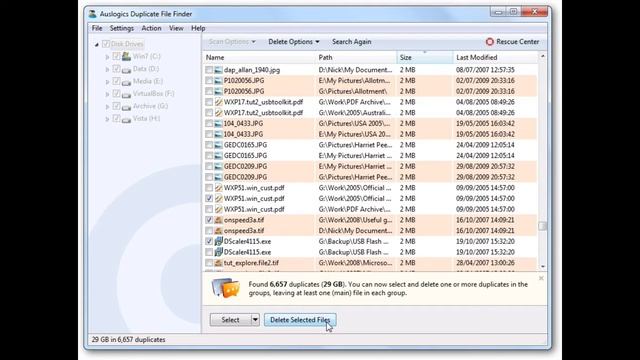Open the View menu

coord(176,28)
